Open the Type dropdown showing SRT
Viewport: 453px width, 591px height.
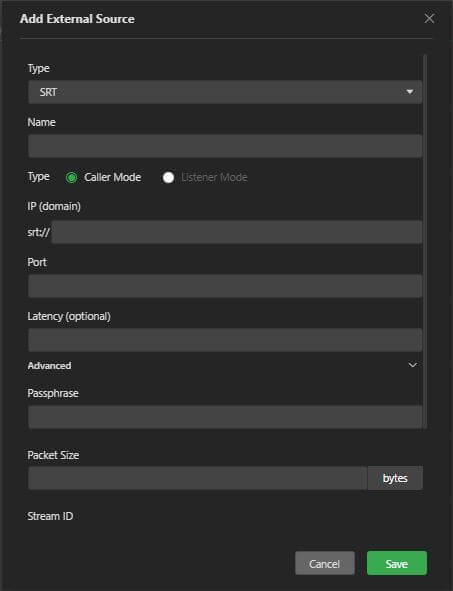pyautogui.click(x=225, y=92)
